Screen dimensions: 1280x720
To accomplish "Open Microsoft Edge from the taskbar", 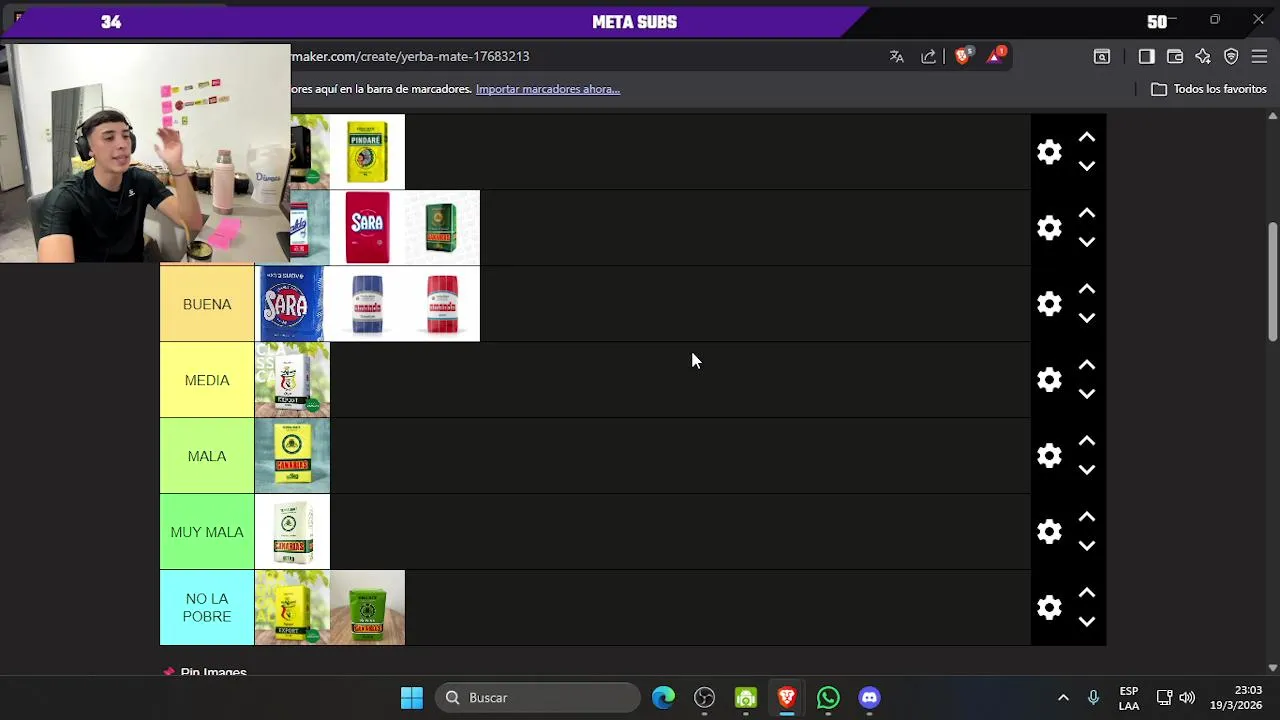I will [663, 698].
